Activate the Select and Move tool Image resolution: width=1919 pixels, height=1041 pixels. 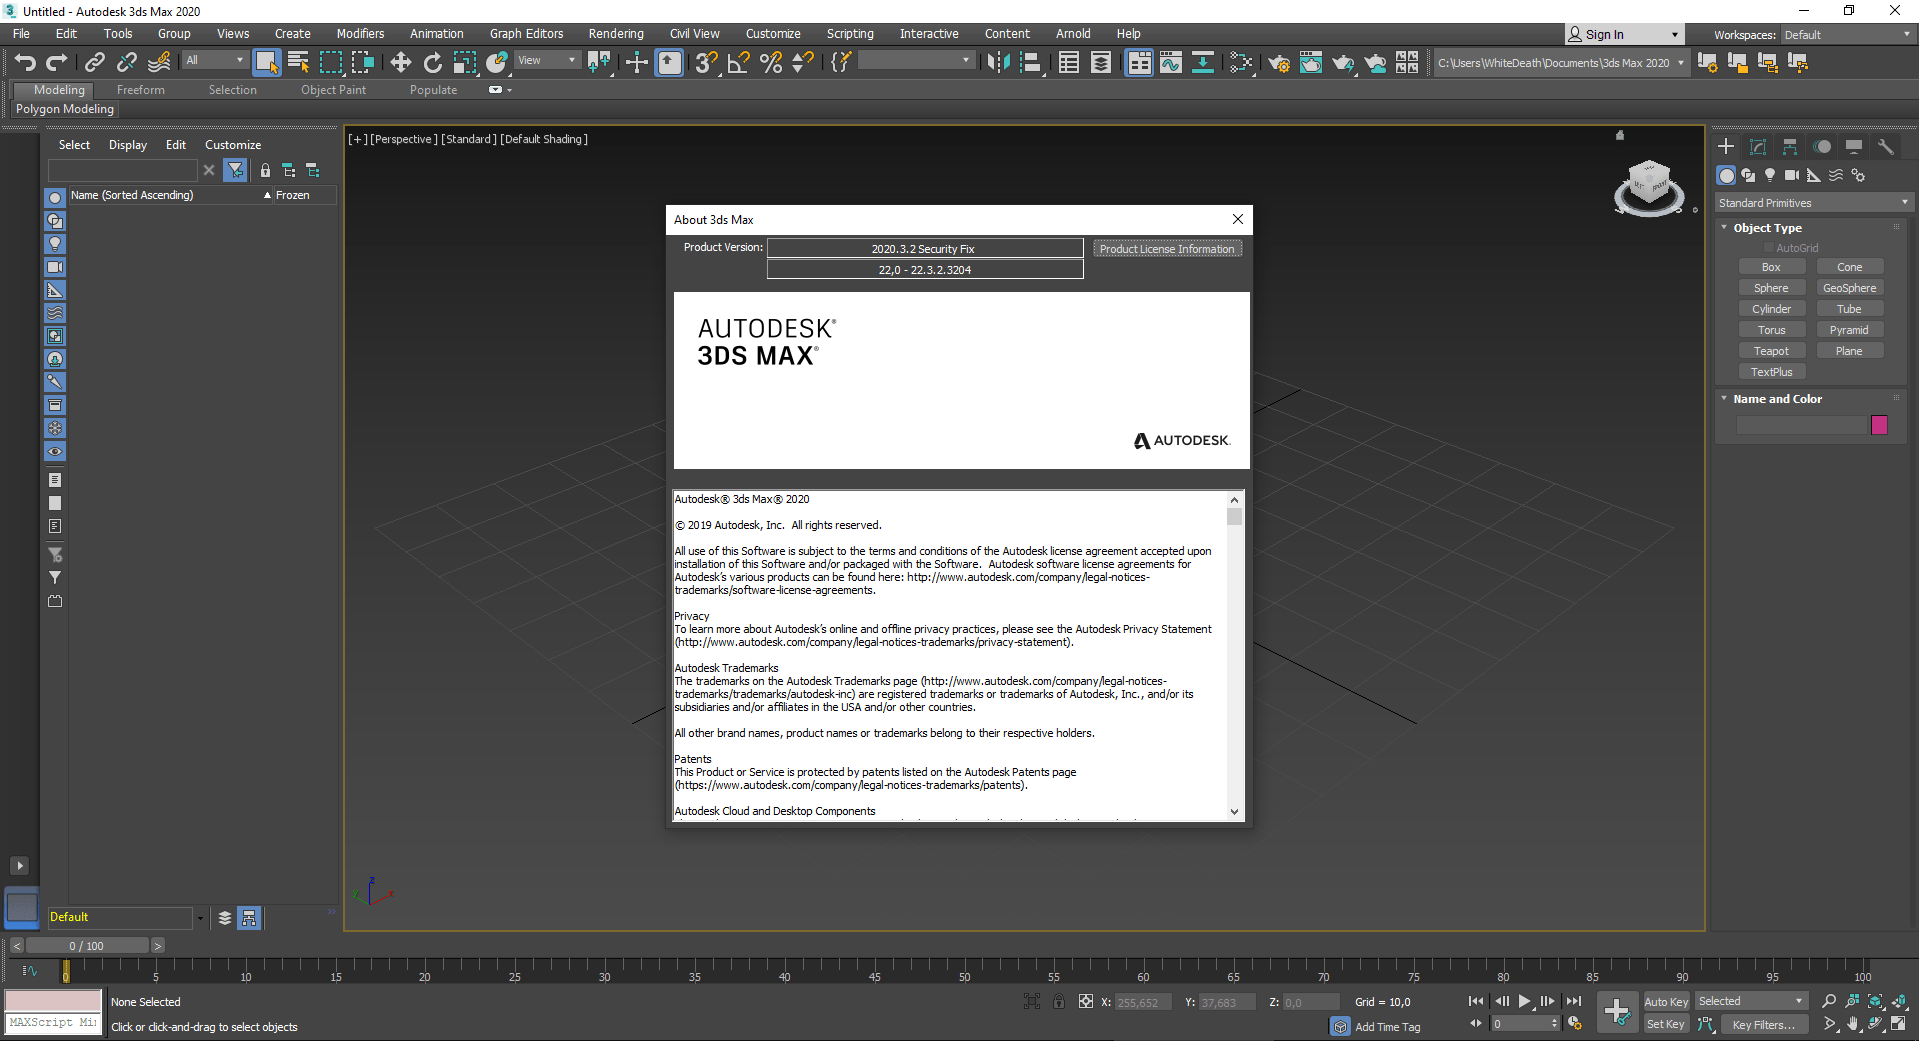point(400,63)
